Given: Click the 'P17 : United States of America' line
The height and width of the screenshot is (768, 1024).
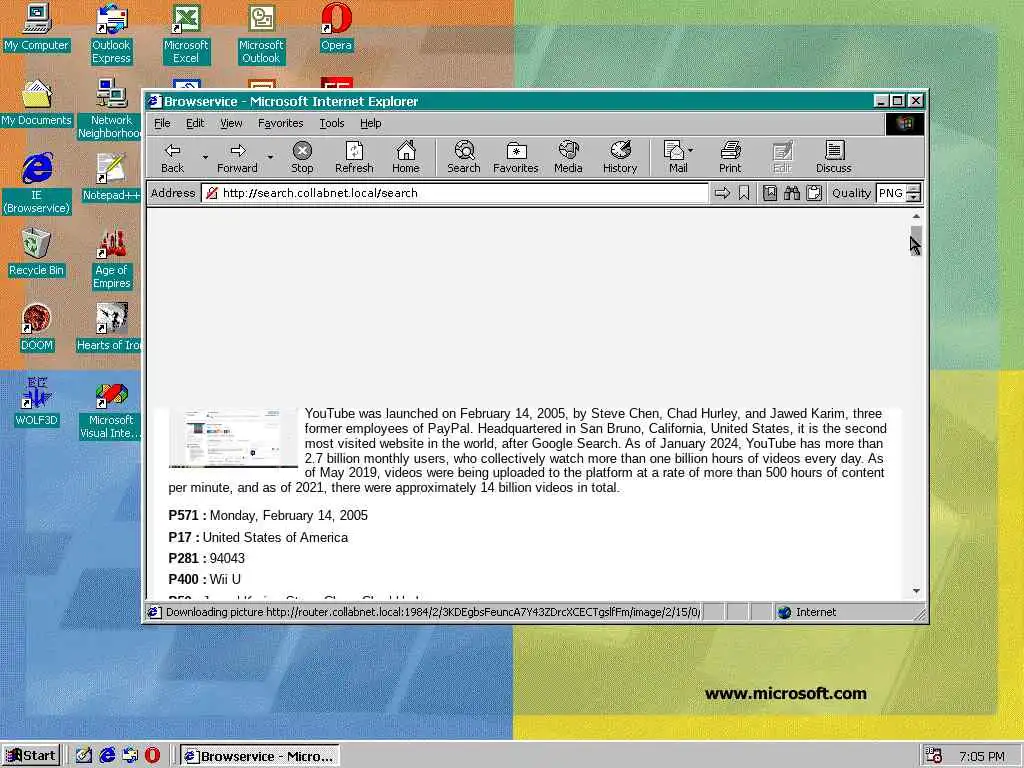Looking at the screenshot, I should coord(258,537).
